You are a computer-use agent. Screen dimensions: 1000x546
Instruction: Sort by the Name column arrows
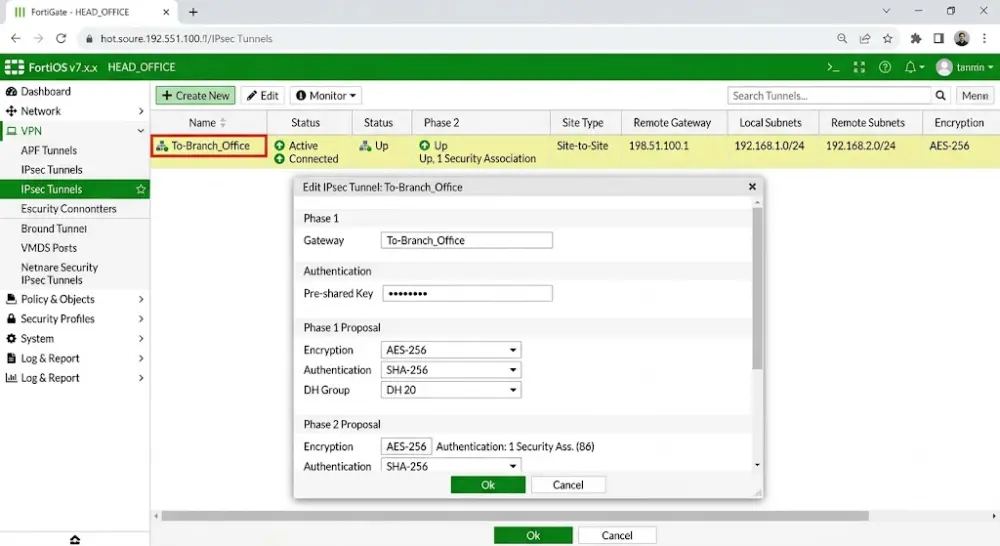pyautogui.click(x=223, y=122)
